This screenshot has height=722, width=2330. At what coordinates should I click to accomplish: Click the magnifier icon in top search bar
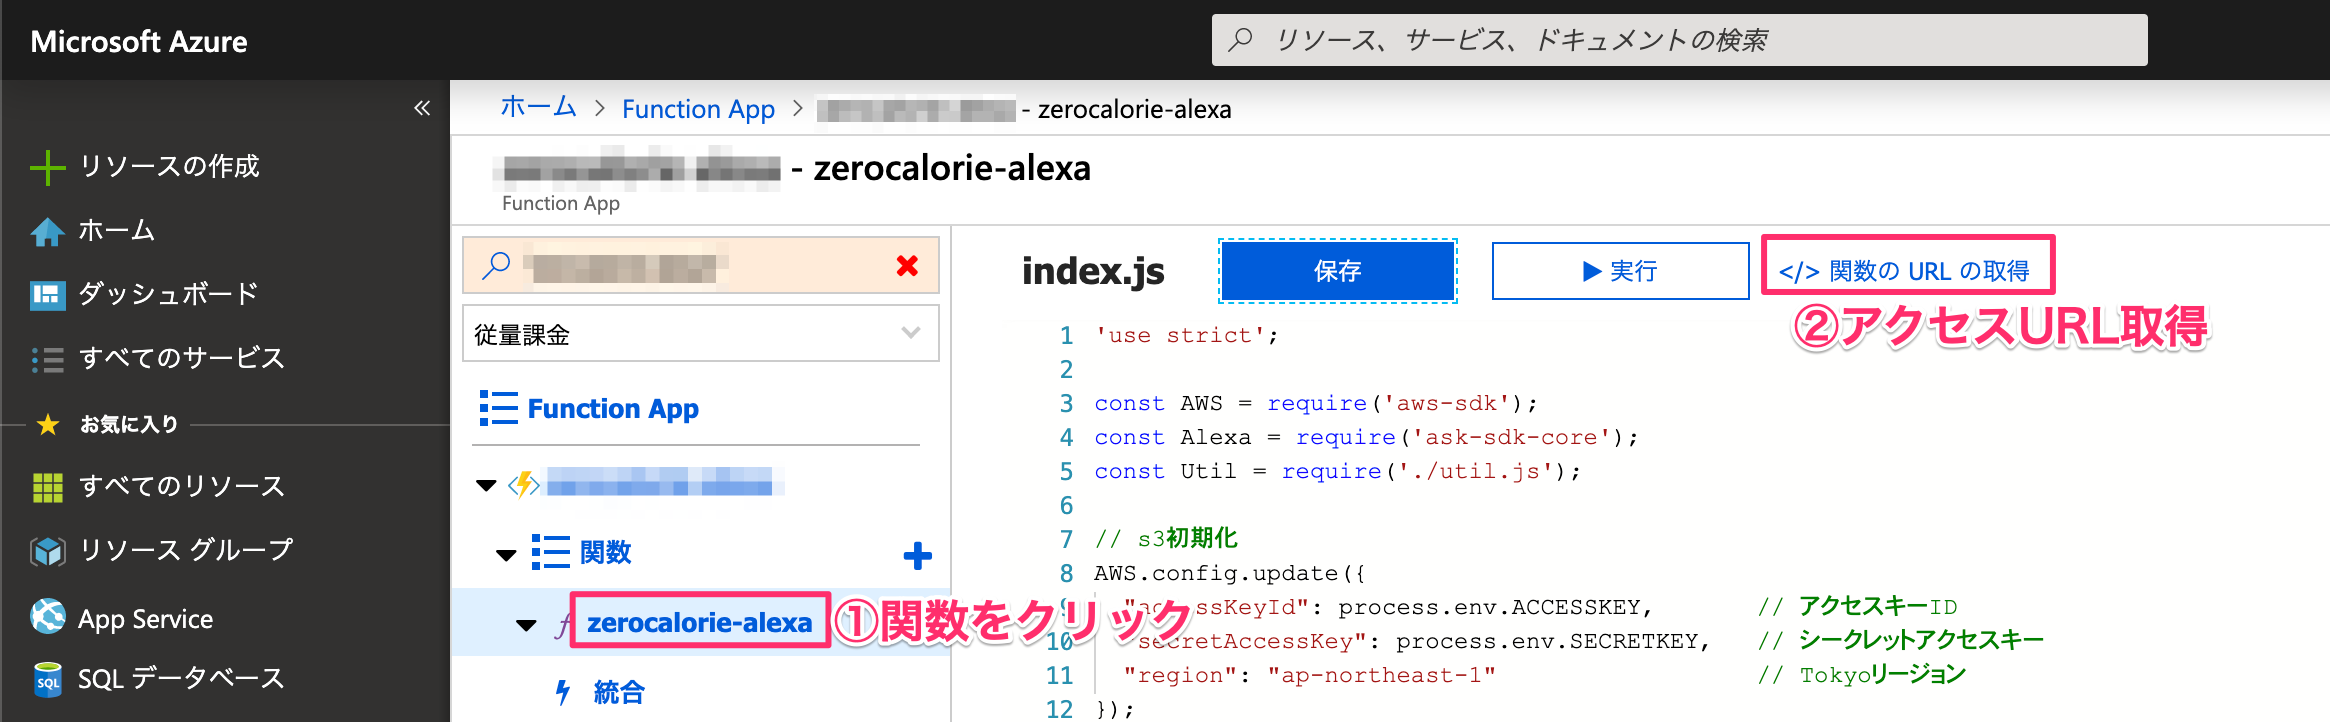1240,40
